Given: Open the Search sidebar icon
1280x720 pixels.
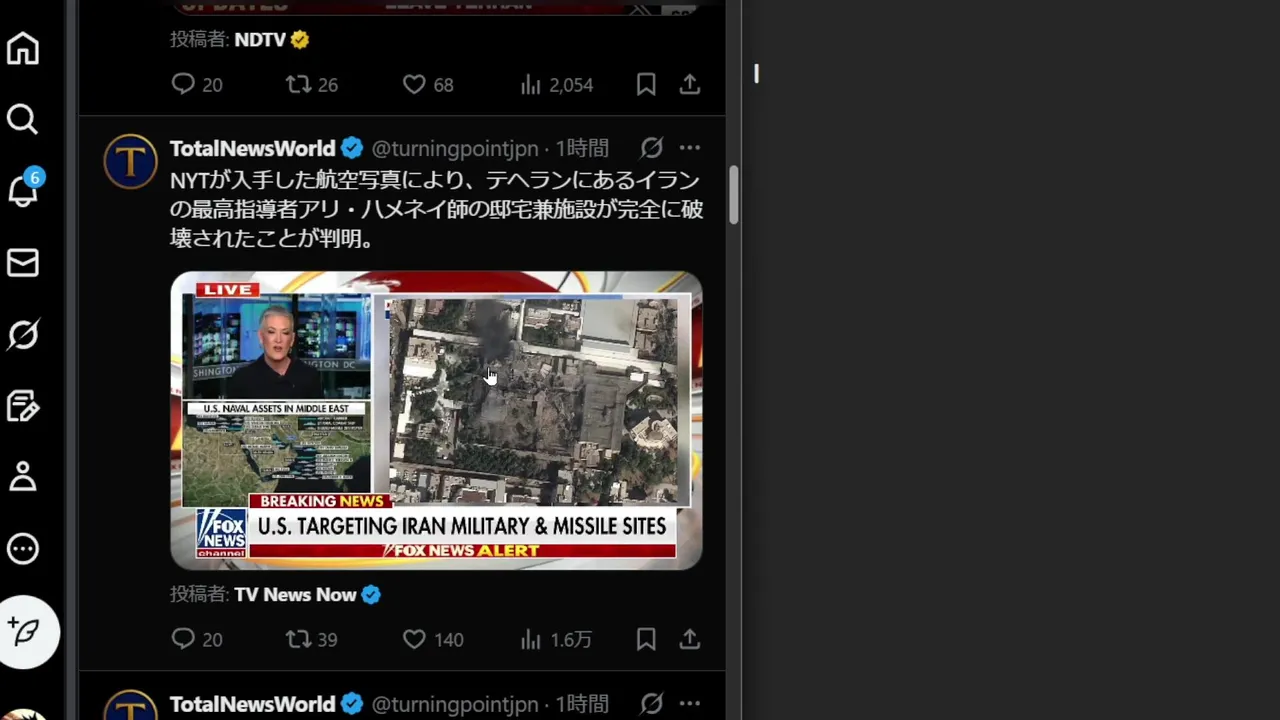Looking at the screenshot, I should point(23,120).
